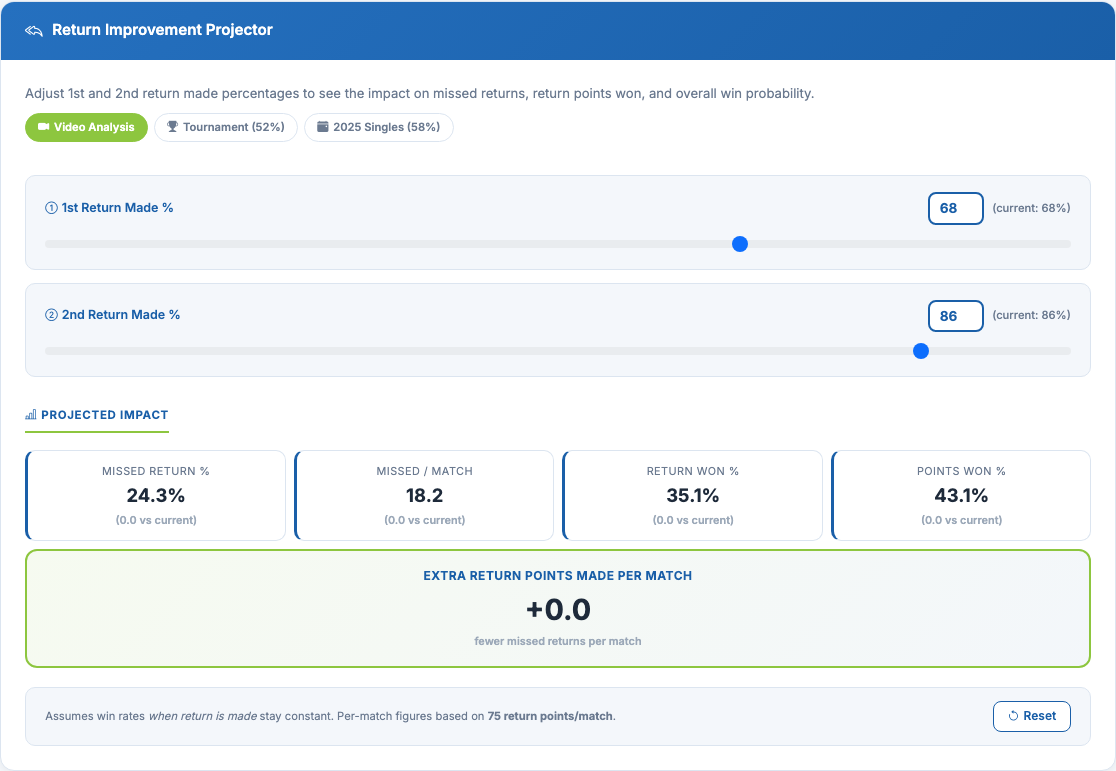Click the bar chart icon by Projected Impact
The height and width of the screenshot is (771, 1116).
[x=31, y=415]
